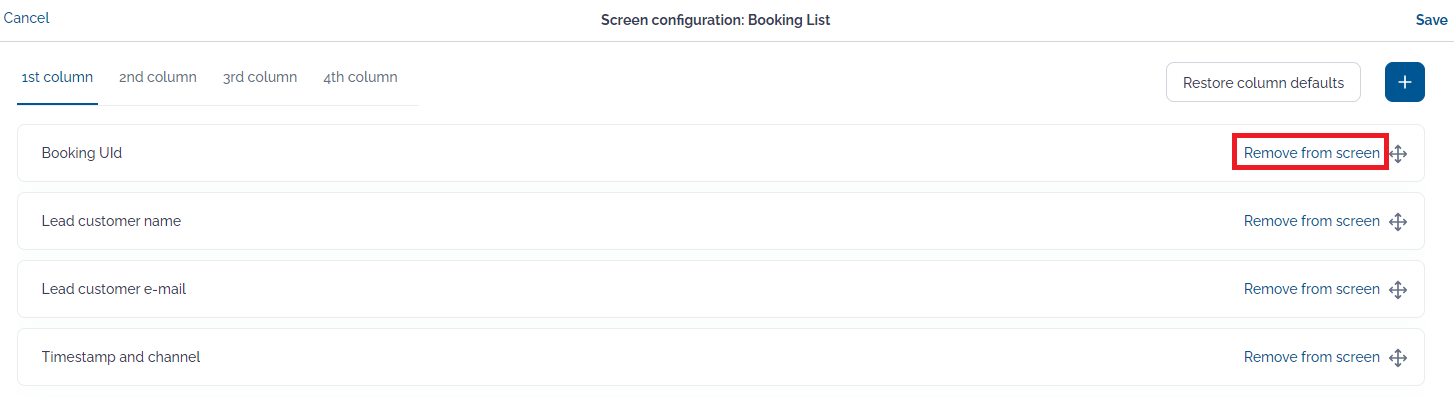Select the 4th column tab
1454x401 pixels.
(x=360, y=77)
